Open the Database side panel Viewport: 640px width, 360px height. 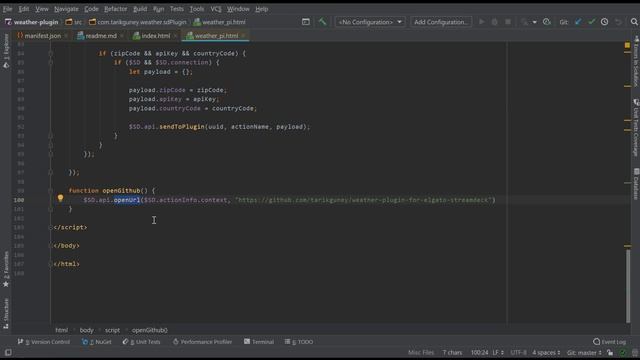pyautogui.click(x=636, y=184)
